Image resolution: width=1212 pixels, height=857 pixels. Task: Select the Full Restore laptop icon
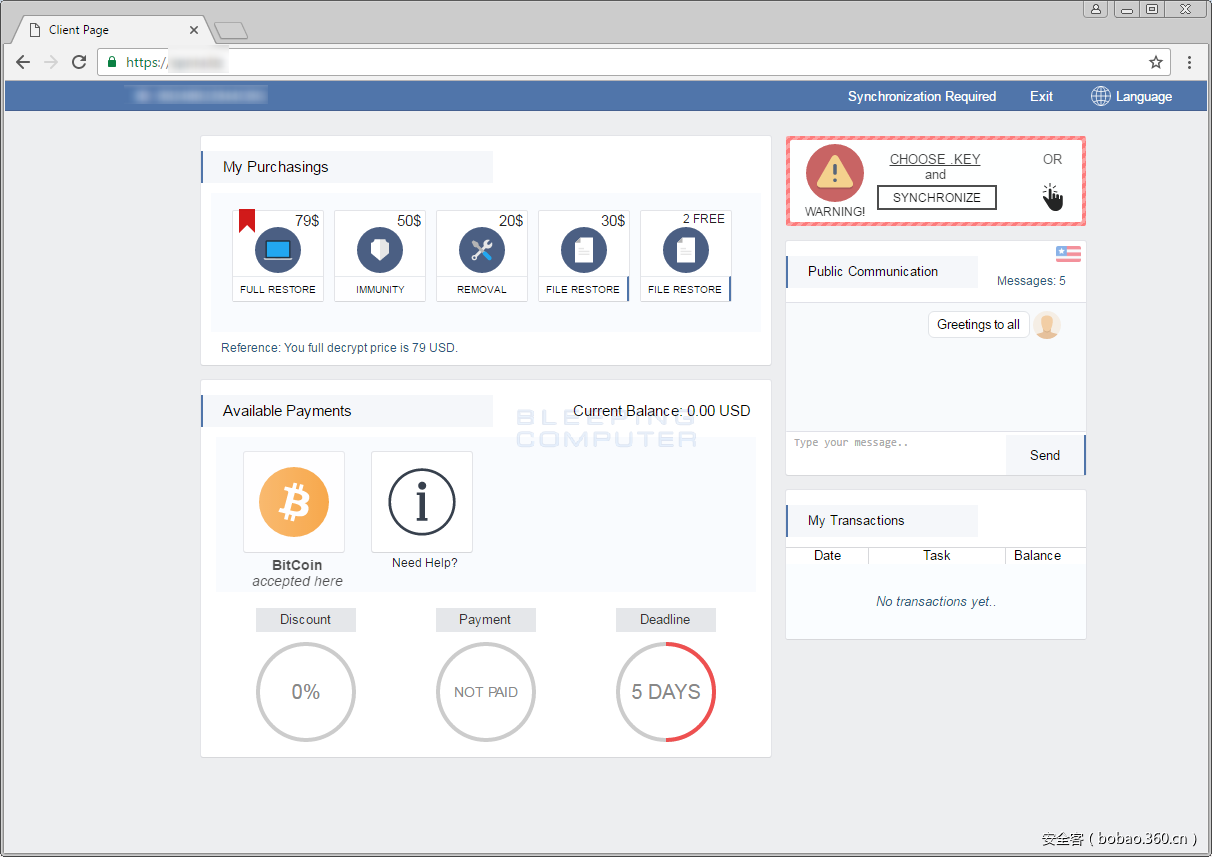pyautogui.click(x=277, y=250)
